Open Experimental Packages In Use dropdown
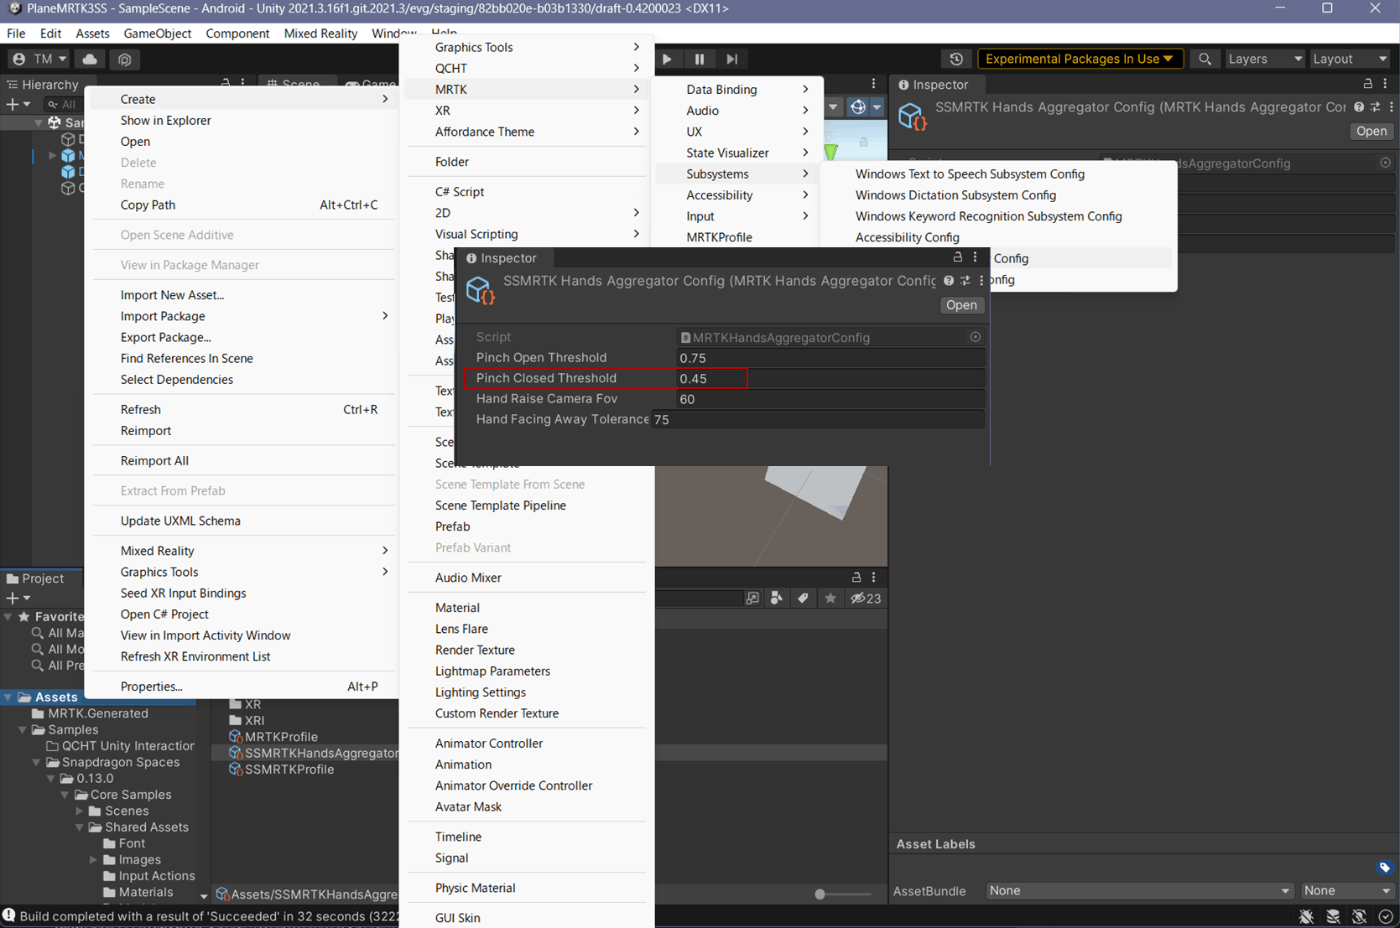The width and height of the screenshot is (1400, 928). 1080,59
